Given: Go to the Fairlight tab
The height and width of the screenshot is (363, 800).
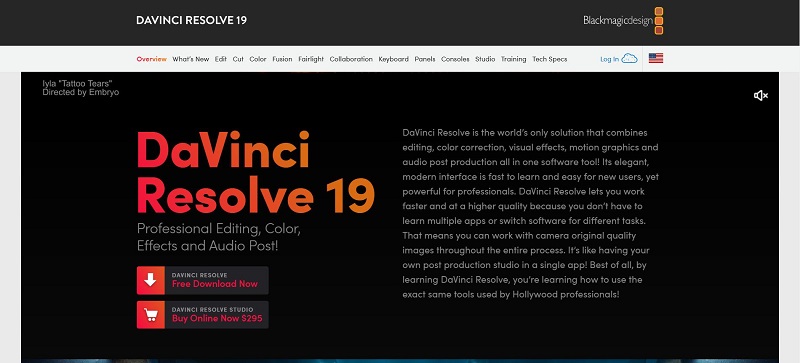Looking at the screenshot, I should pos(311,59).
